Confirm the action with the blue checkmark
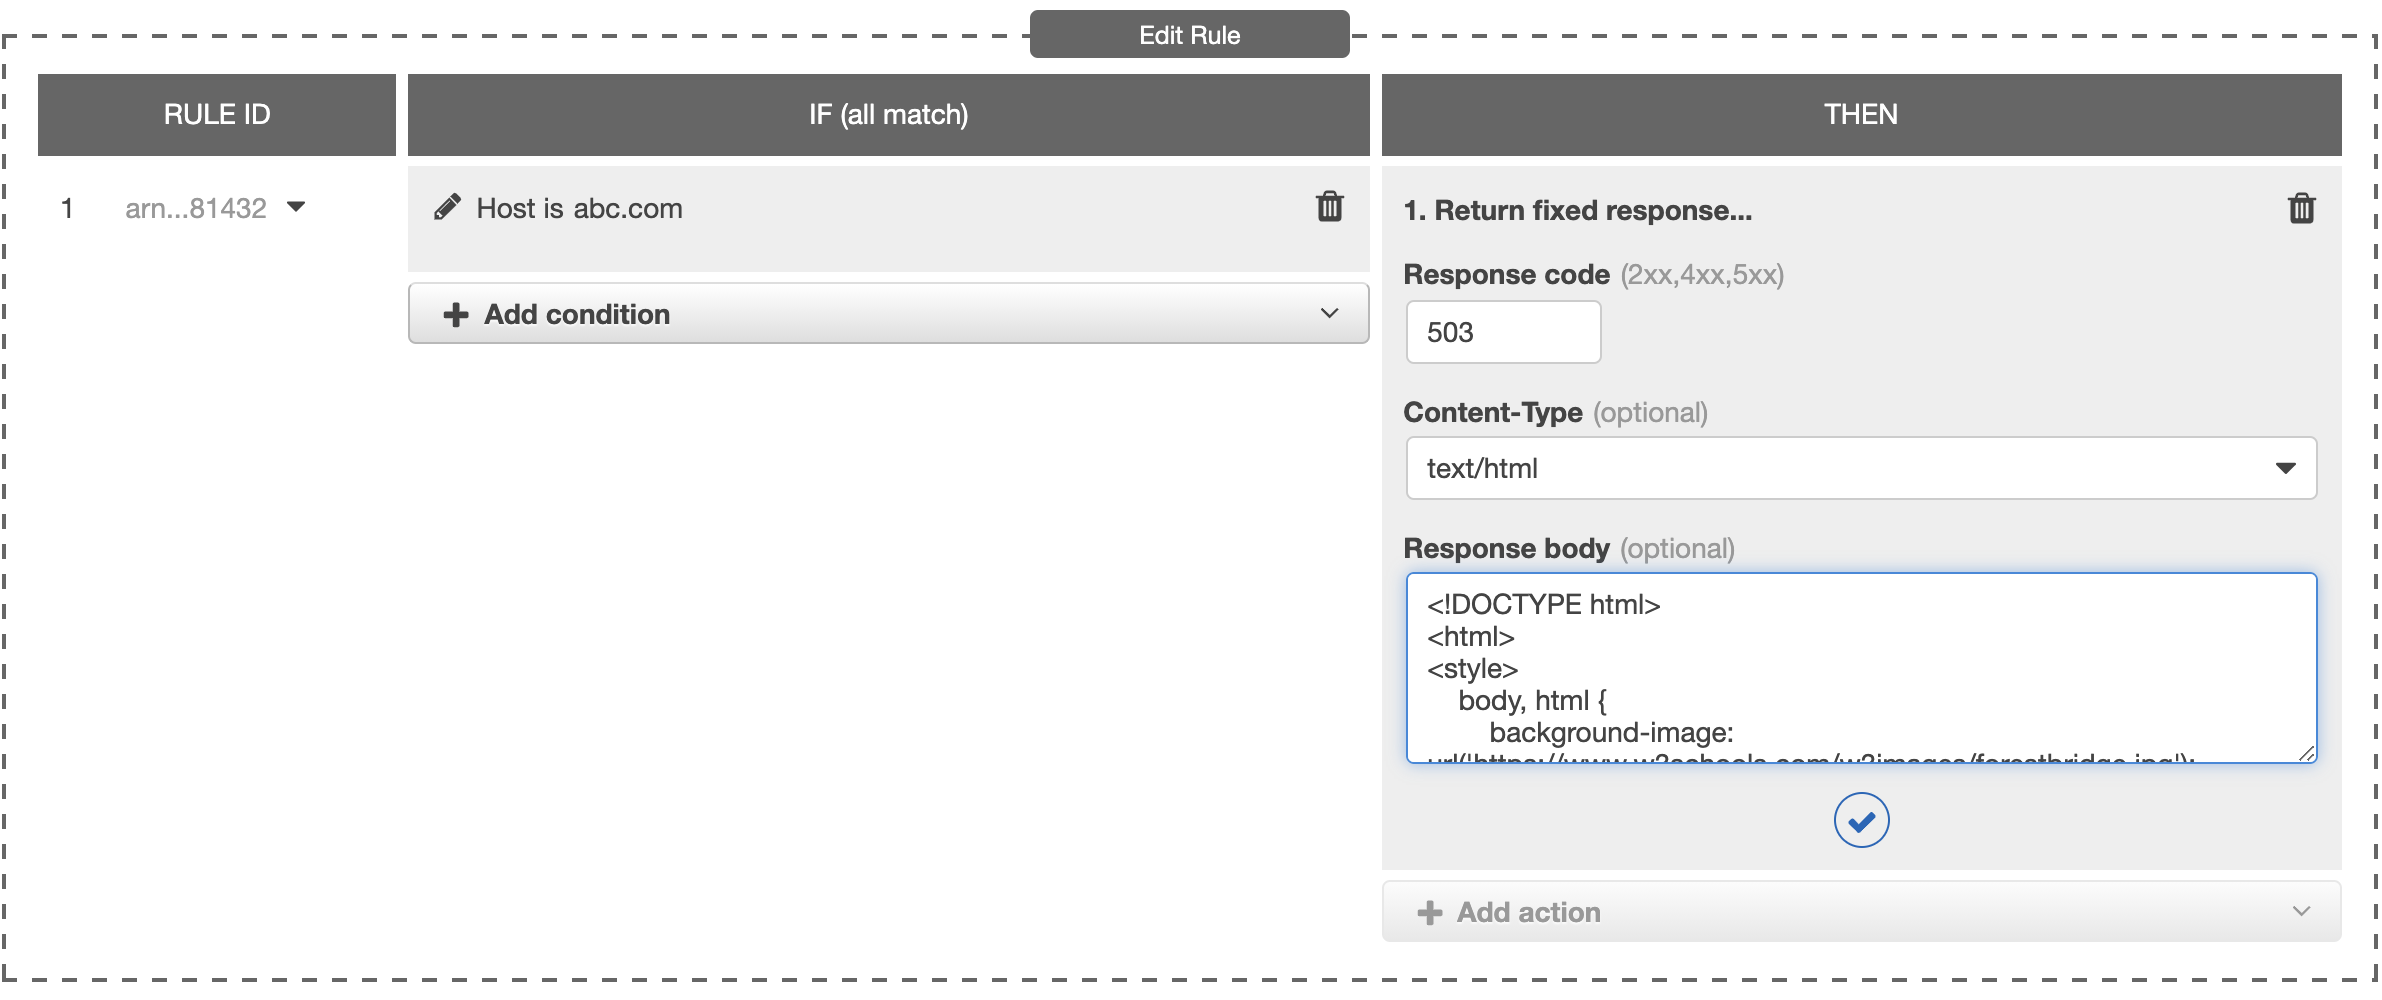Image resolution: width=2382 pixels, height=1000 pixels. coord(1861,820)
